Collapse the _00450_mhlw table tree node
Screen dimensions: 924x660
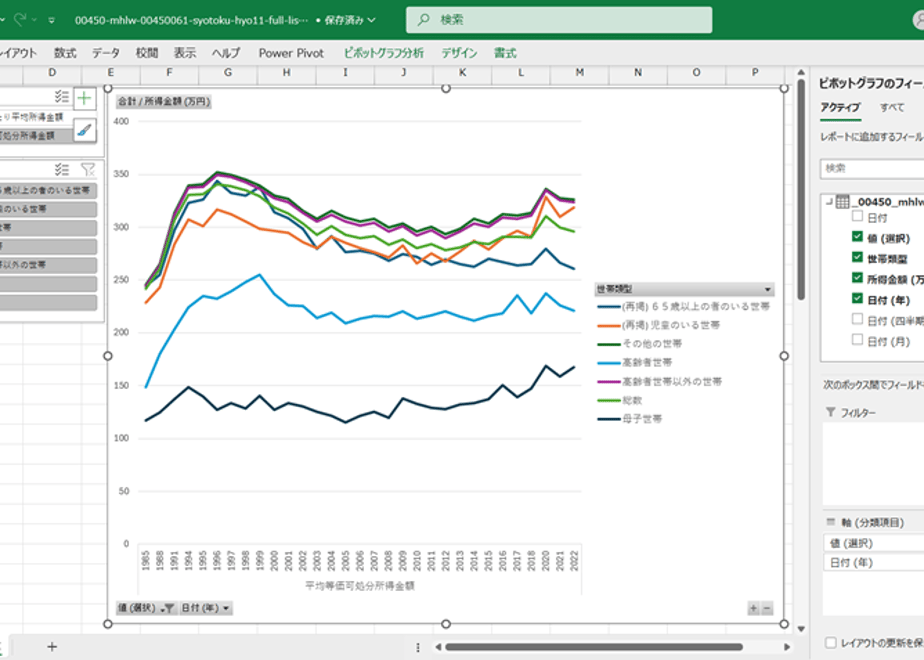[829, 202]
